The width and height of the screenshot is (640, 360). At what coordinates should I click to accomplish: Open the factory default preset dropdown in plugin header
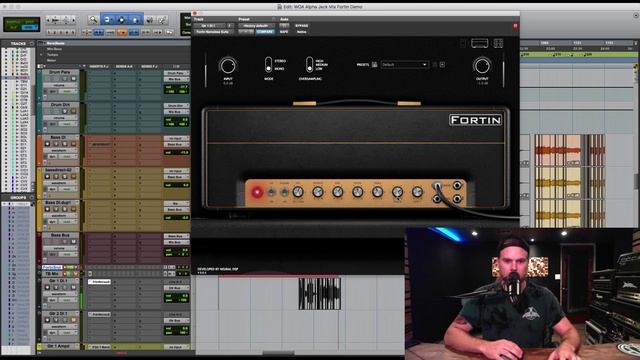(256, 26)
